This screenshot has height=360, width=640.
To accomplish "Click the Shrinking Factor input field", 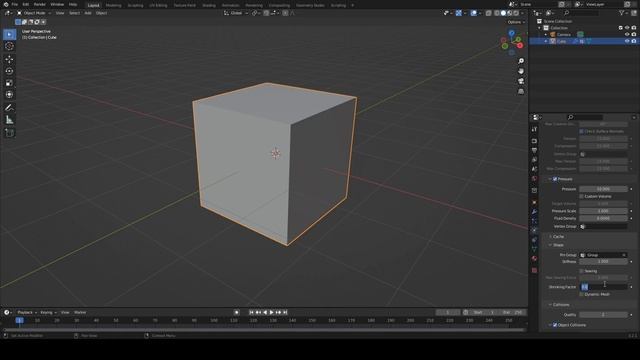I will (x=603, y=287).
